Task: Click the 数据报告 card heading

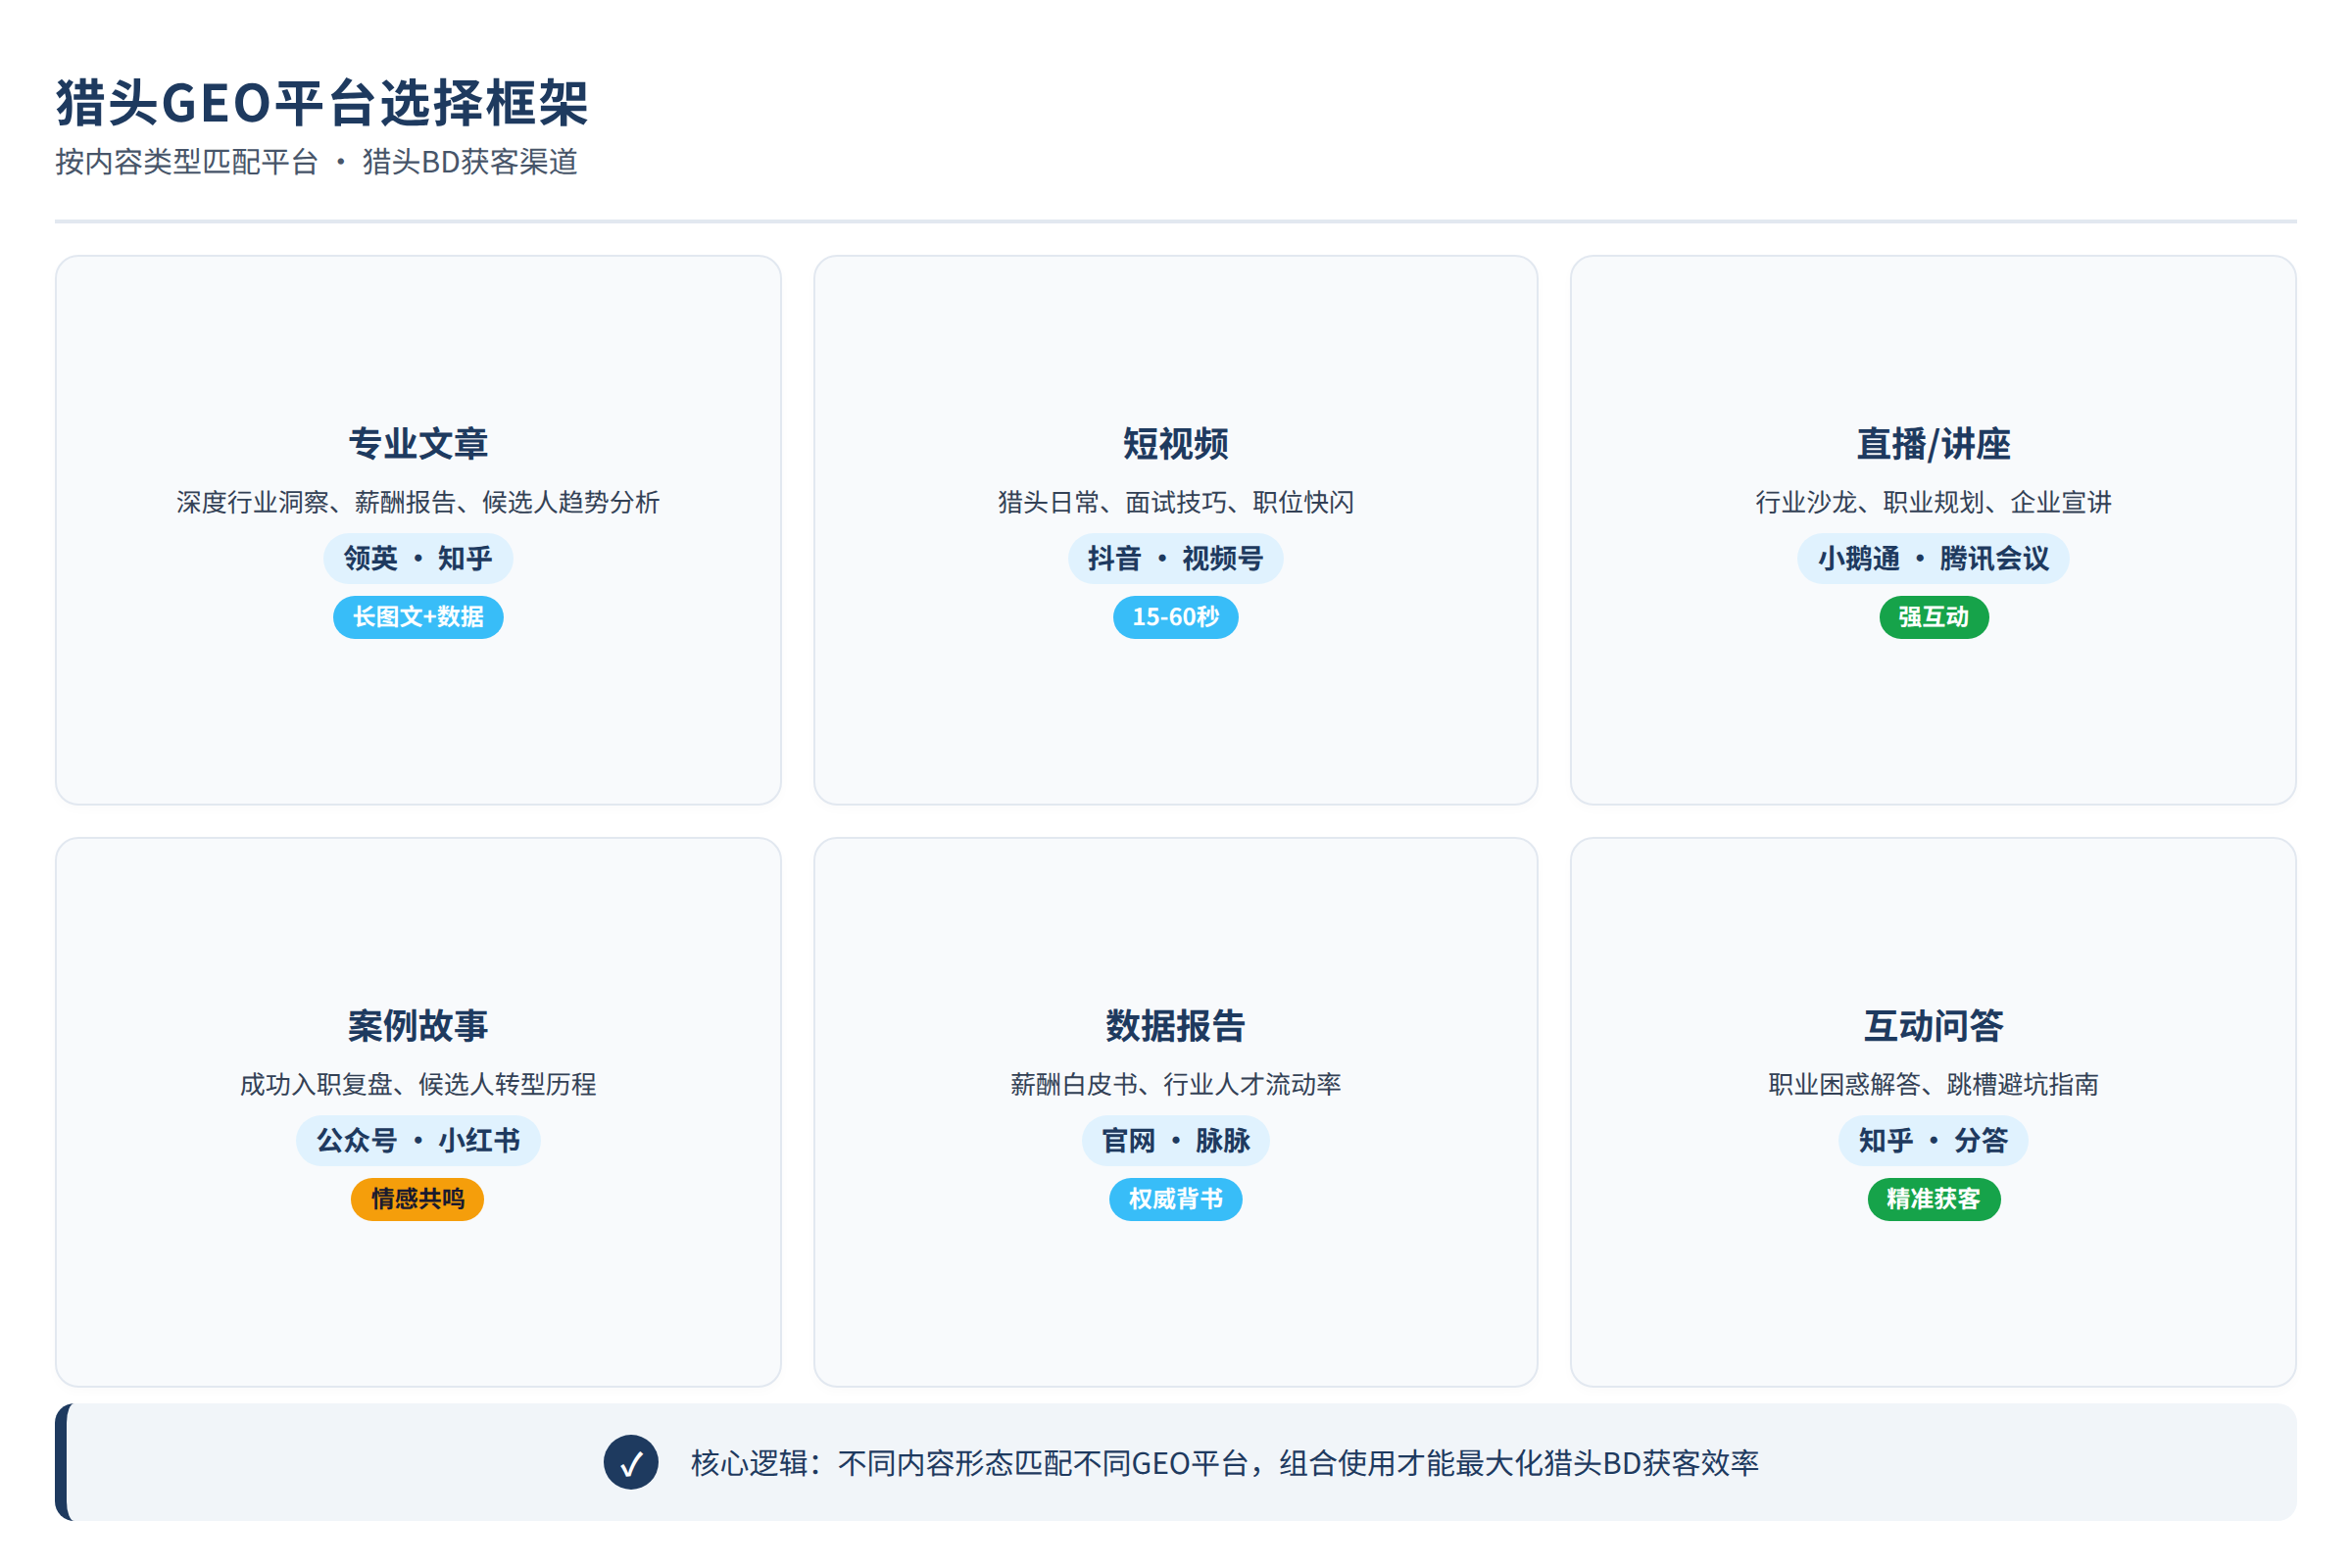Action: point(1175,1025)
